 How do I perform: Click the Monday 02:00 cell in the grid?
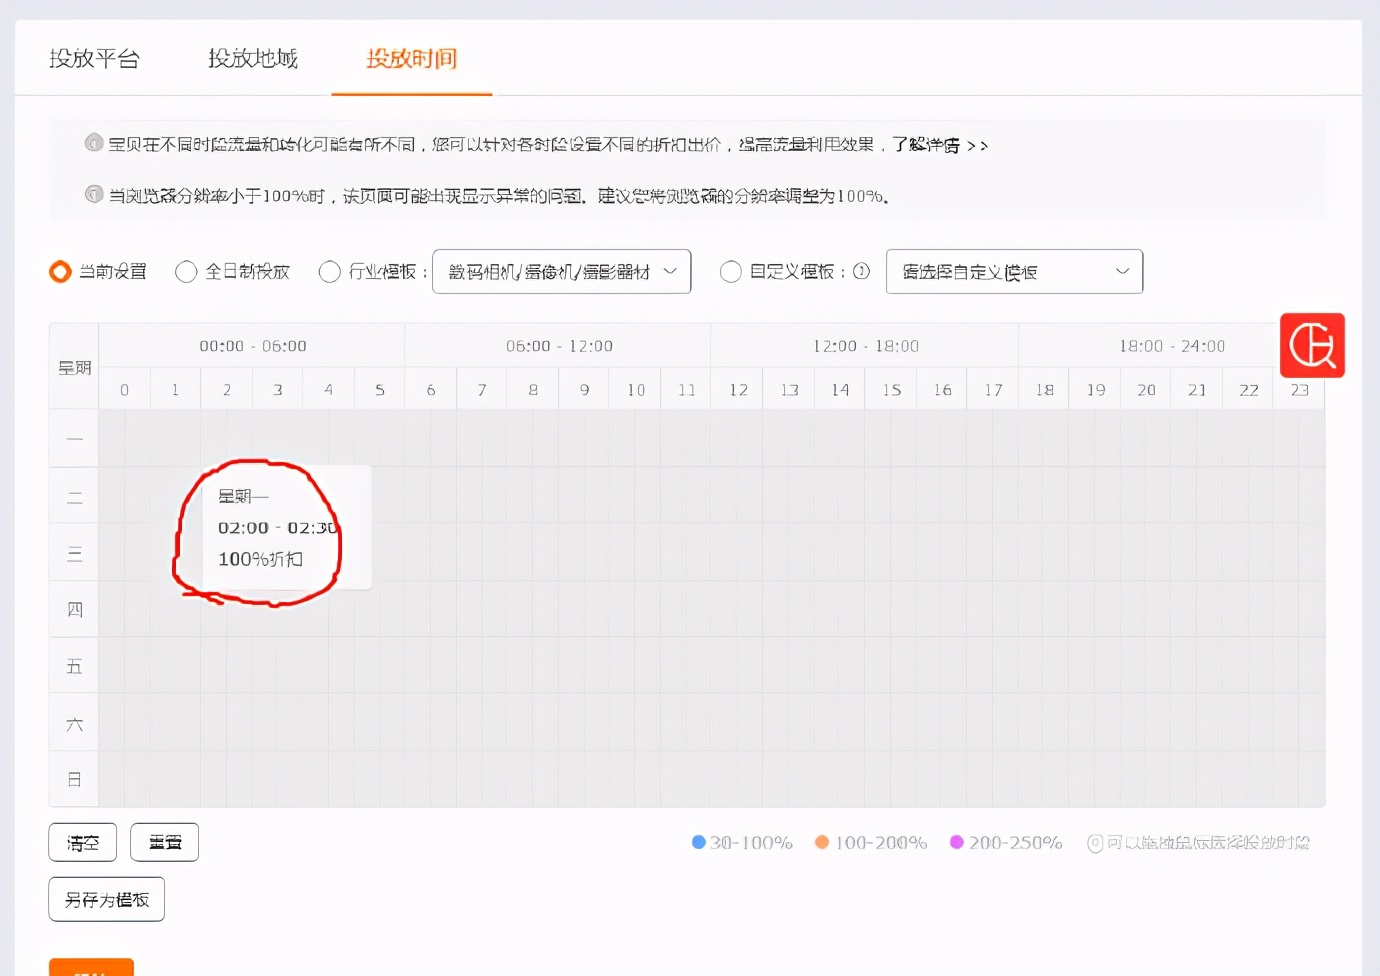pos(226,438)
